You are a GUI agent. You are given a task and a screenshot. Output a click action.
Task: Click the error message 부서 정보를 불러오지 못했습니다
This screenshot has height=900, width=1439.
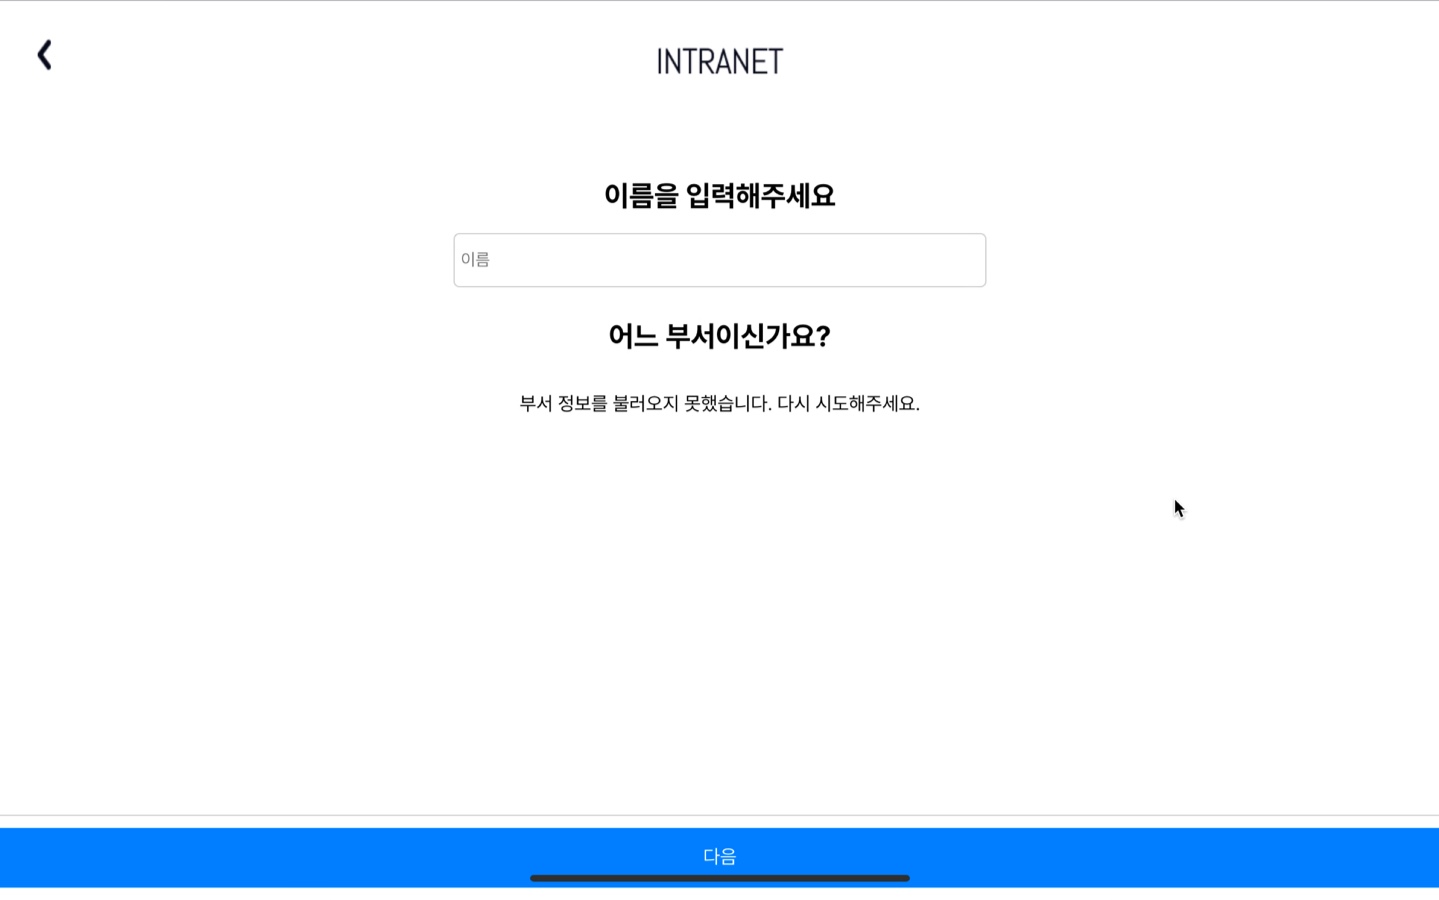pos(719,403)
